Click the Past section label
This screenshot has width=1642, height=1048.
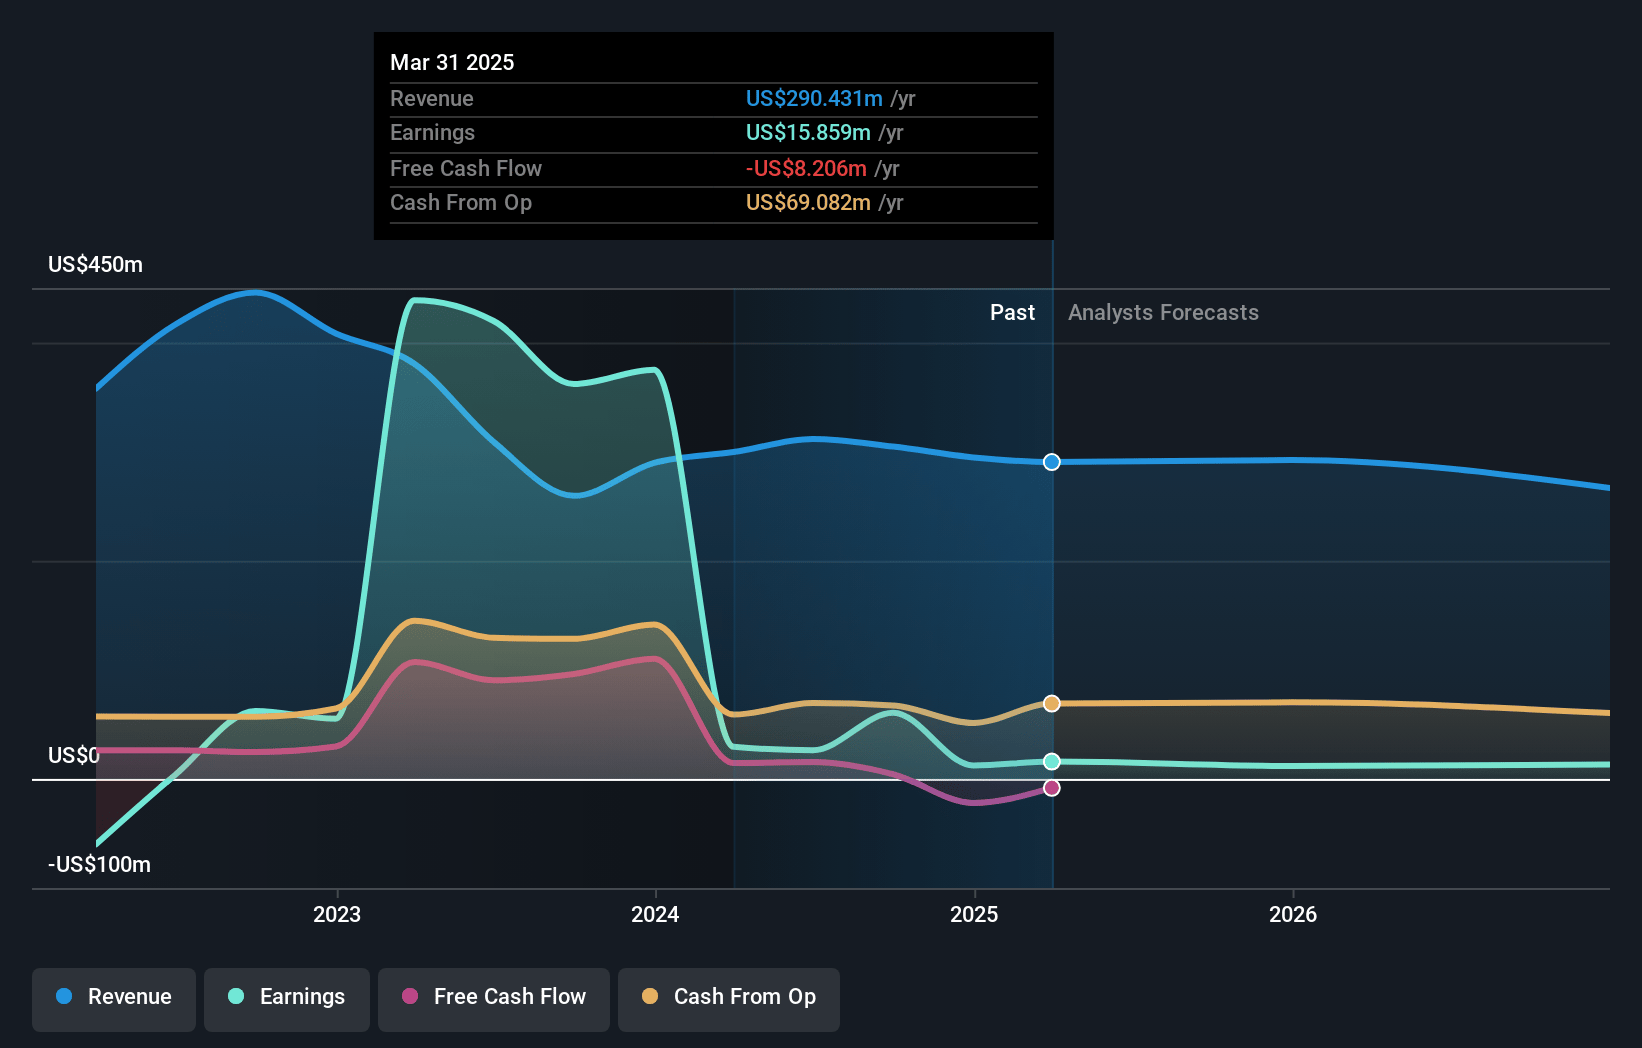coord(1012,313)
